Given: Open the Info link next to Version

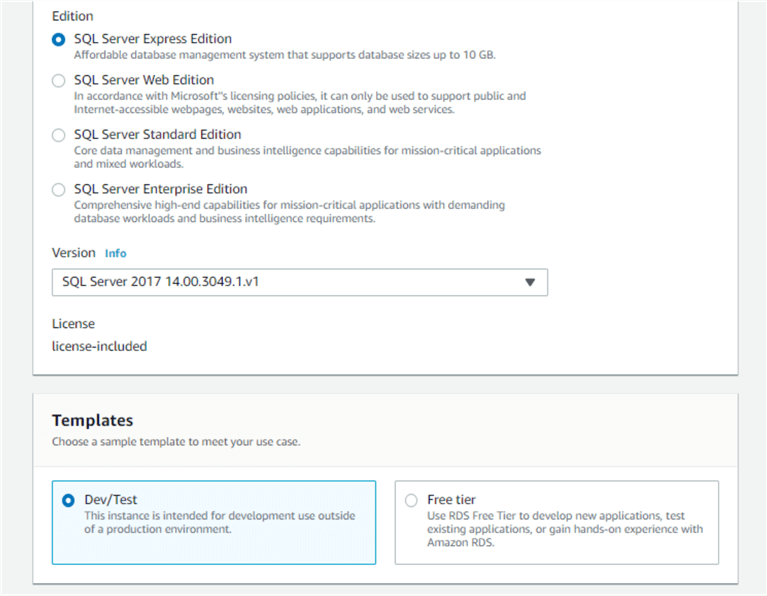Looking at the screenshot, I should [116, 254].
